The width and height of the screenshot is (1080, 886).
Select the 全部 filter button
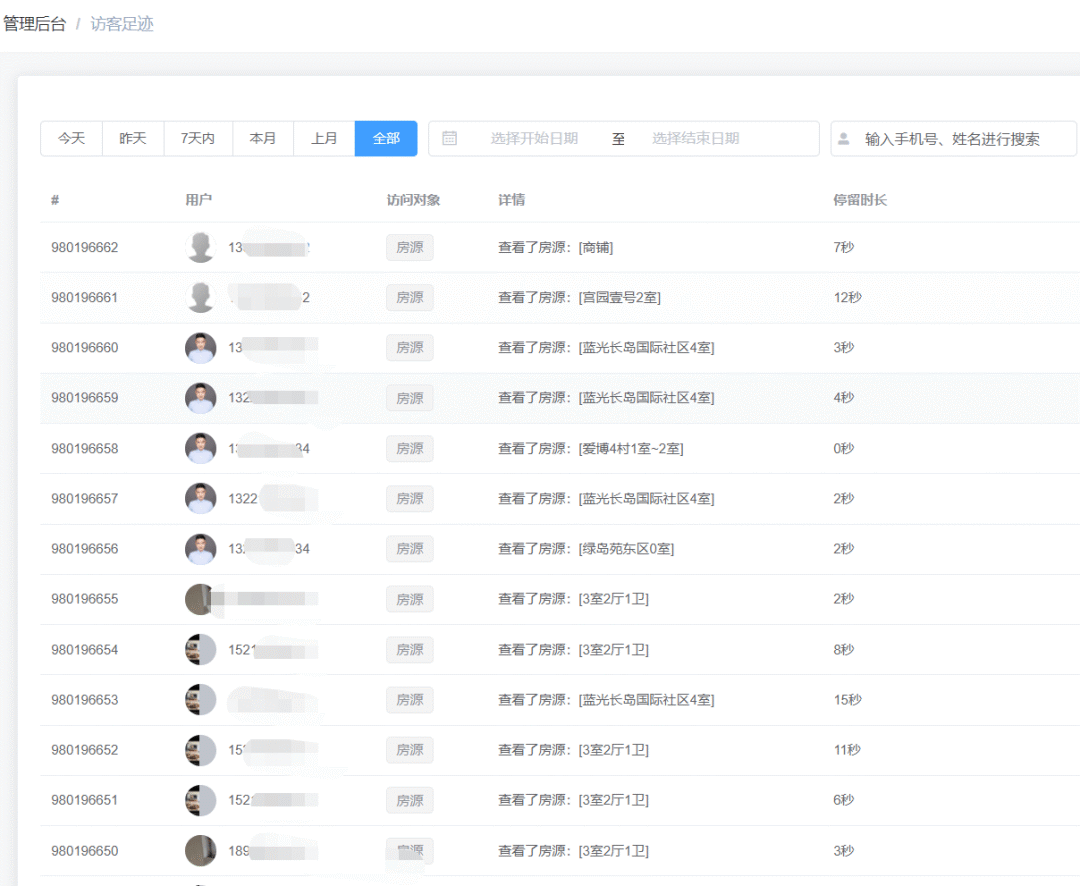[386, 139]
